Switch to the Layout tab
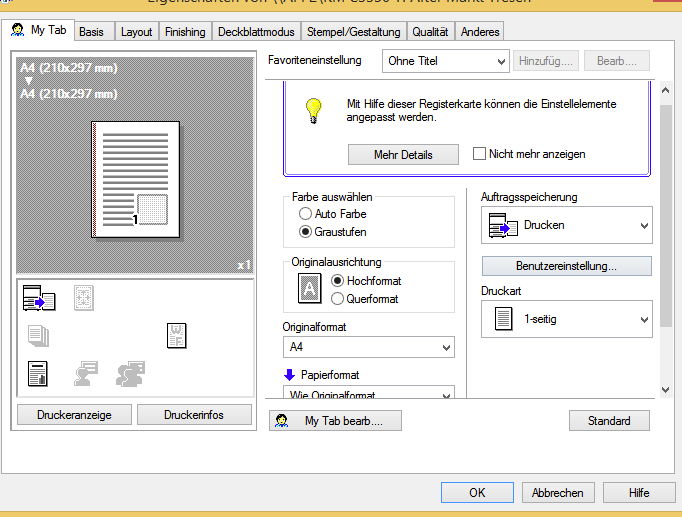The width and height of the screenshot is (682, 517). pos(137,32)
